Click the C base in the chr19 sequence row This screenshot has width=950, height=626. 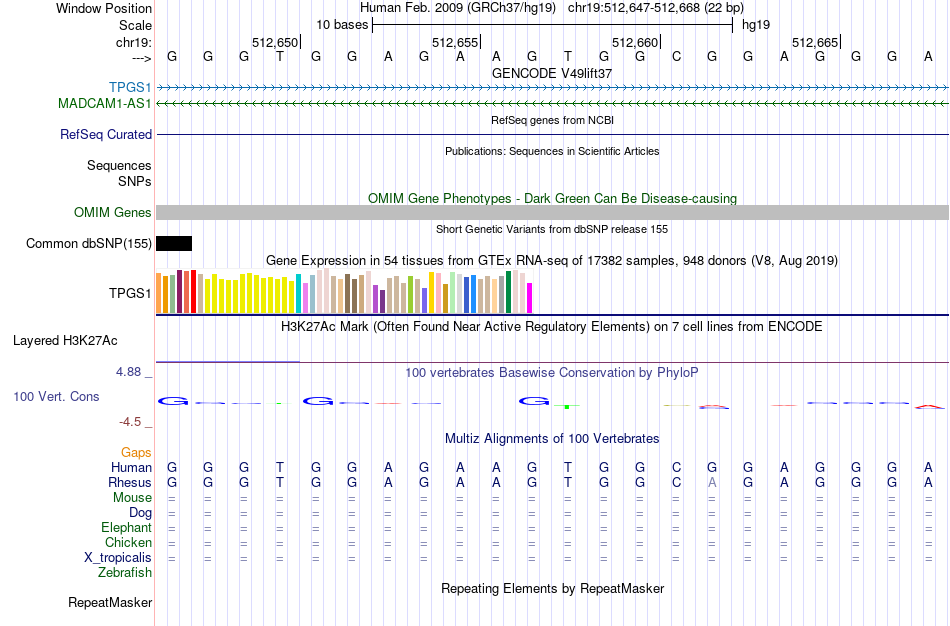[x=676, y=57]
